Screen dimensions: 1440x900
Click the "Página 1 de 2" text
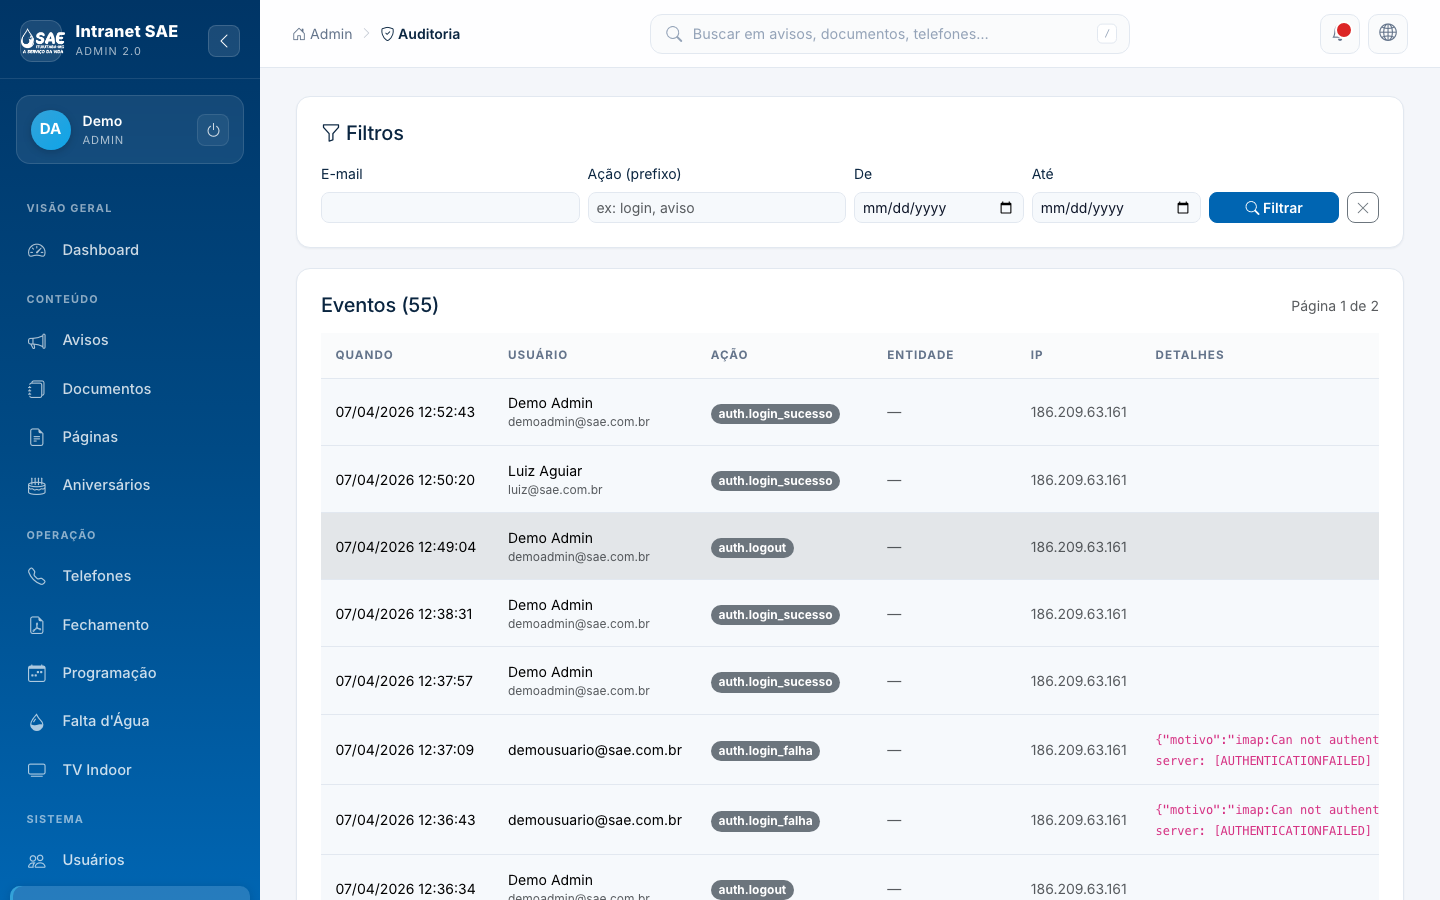coord(1335,306)
